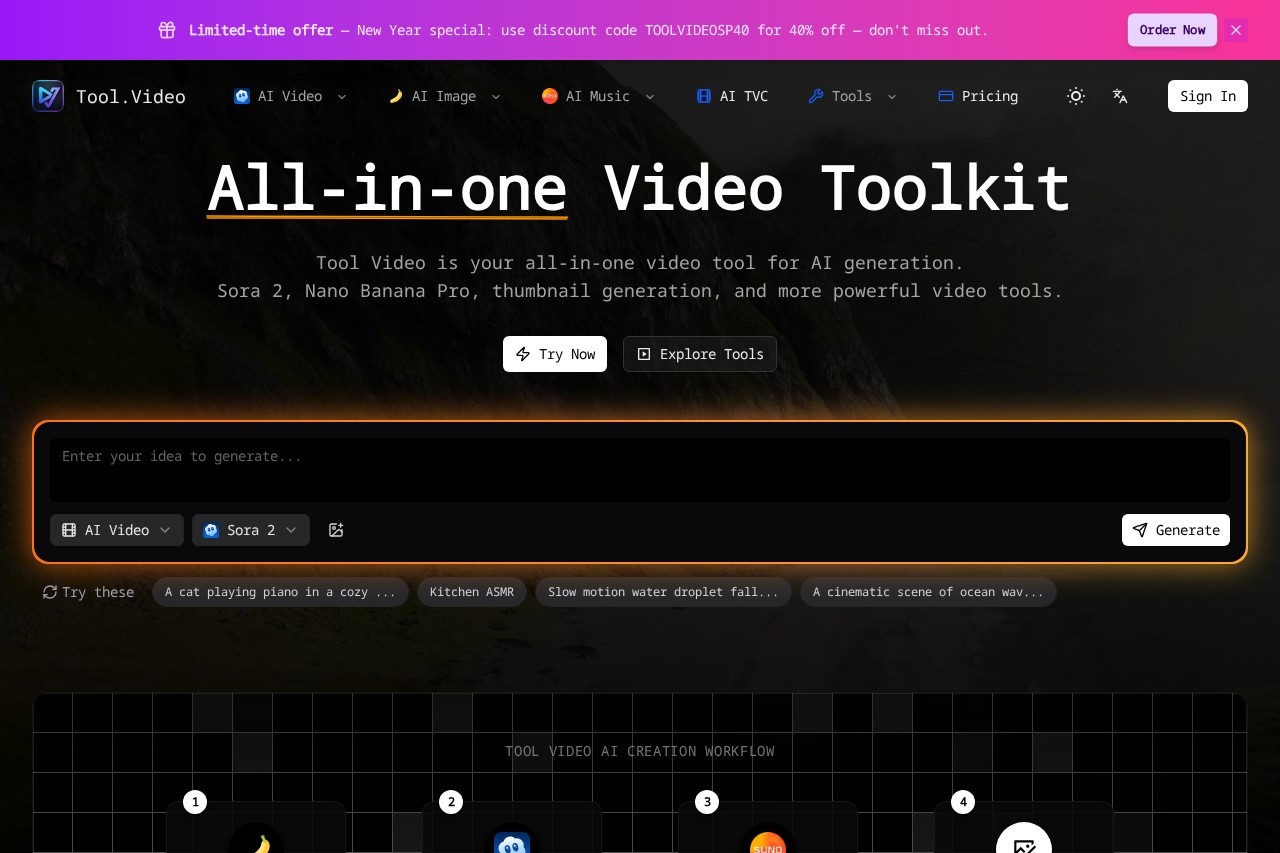Click the Generate button
Screen dimensions: 1280x853
[x=1176, y=530]
